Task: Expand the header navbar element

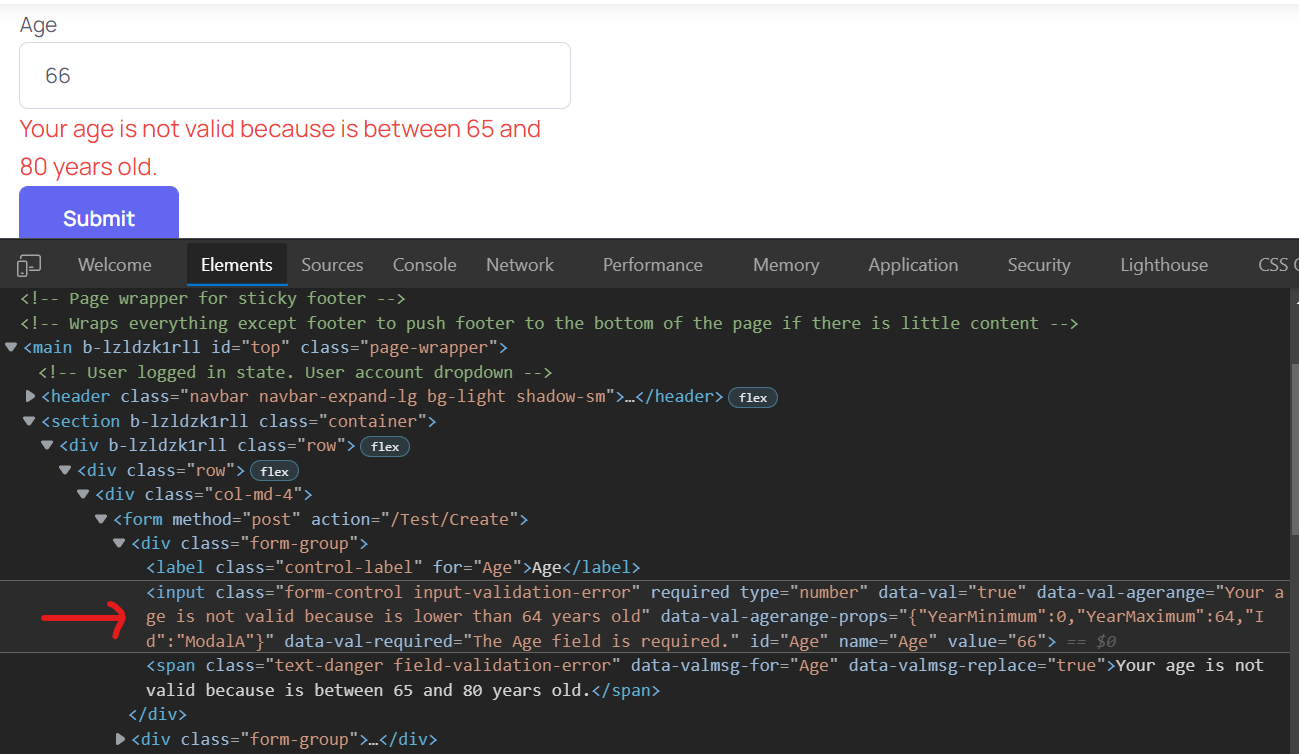Action: tap(30, 397)
